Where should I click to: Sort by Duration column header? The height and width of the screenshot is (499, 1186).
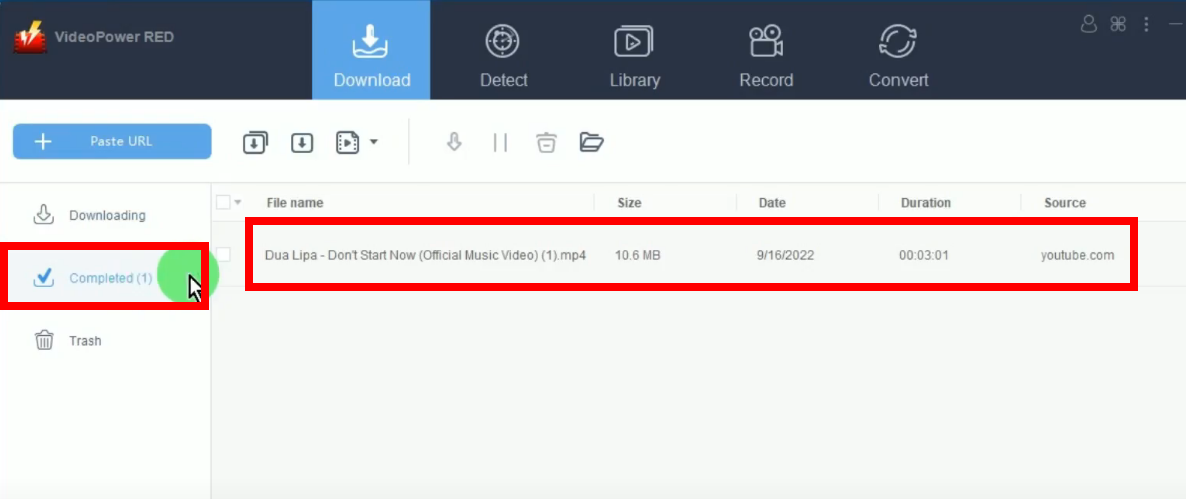tap(926, 203)
